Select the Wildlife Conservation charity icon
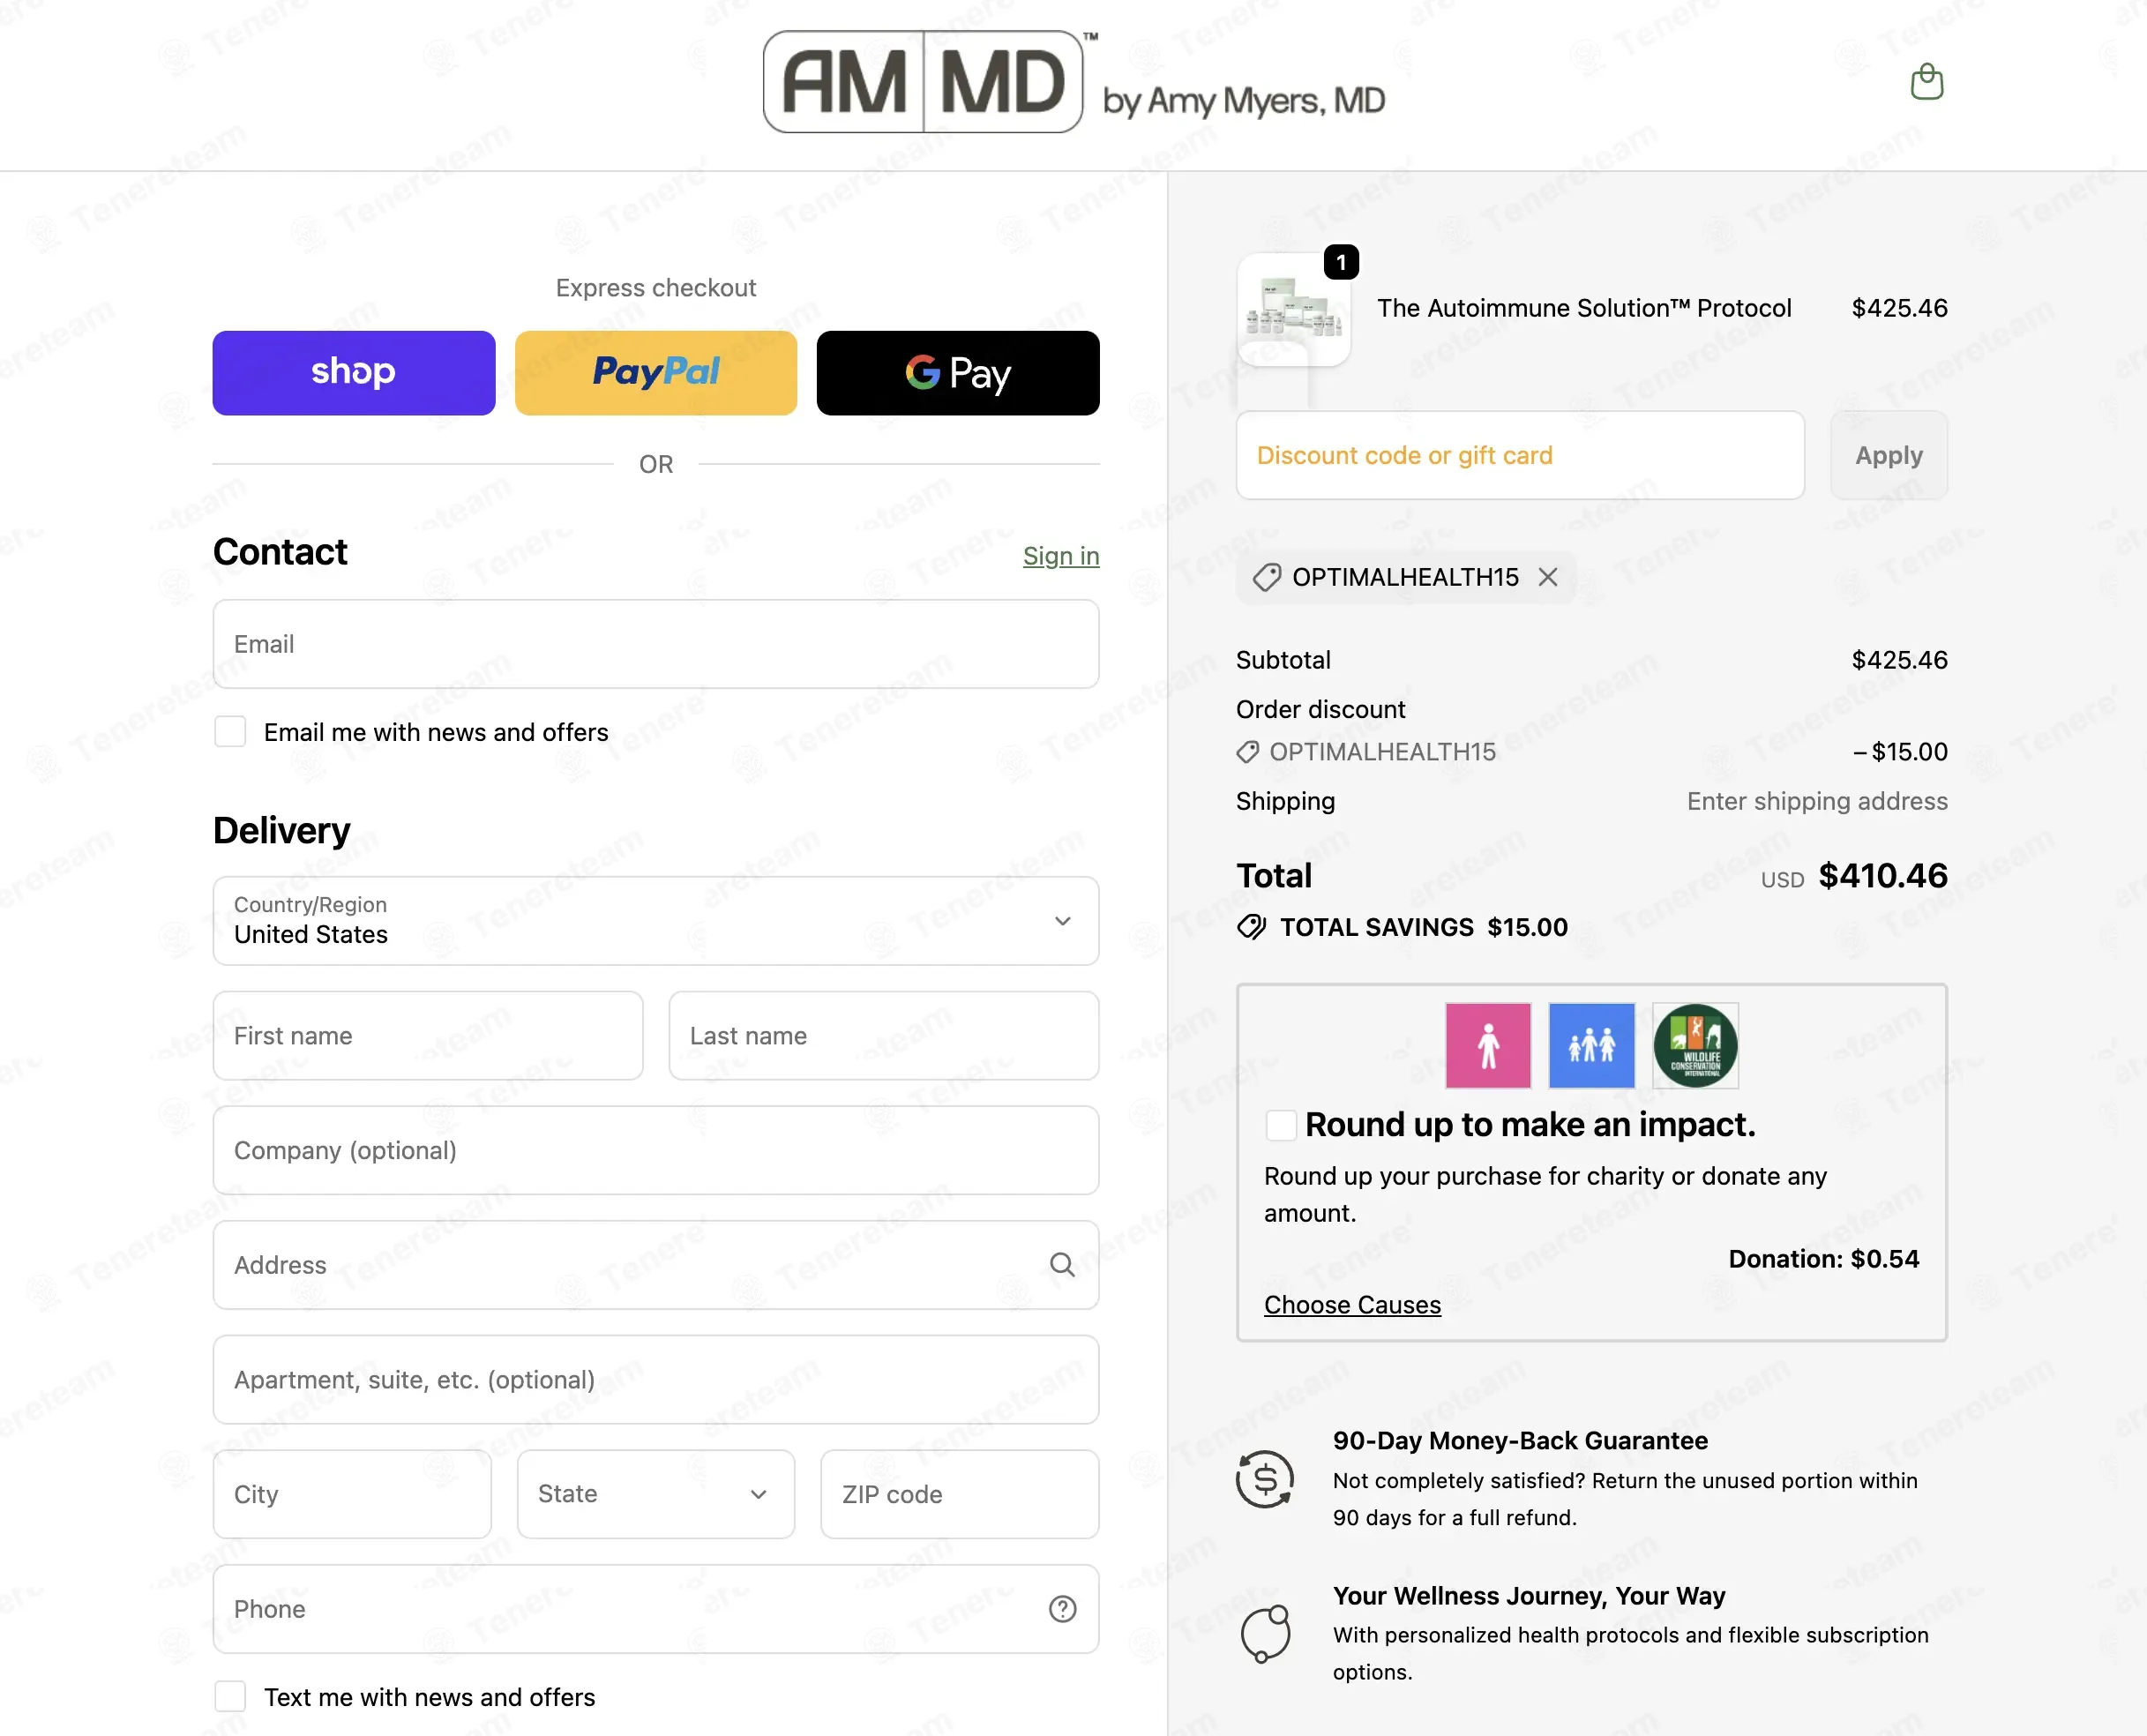 coord(1695,1046)
